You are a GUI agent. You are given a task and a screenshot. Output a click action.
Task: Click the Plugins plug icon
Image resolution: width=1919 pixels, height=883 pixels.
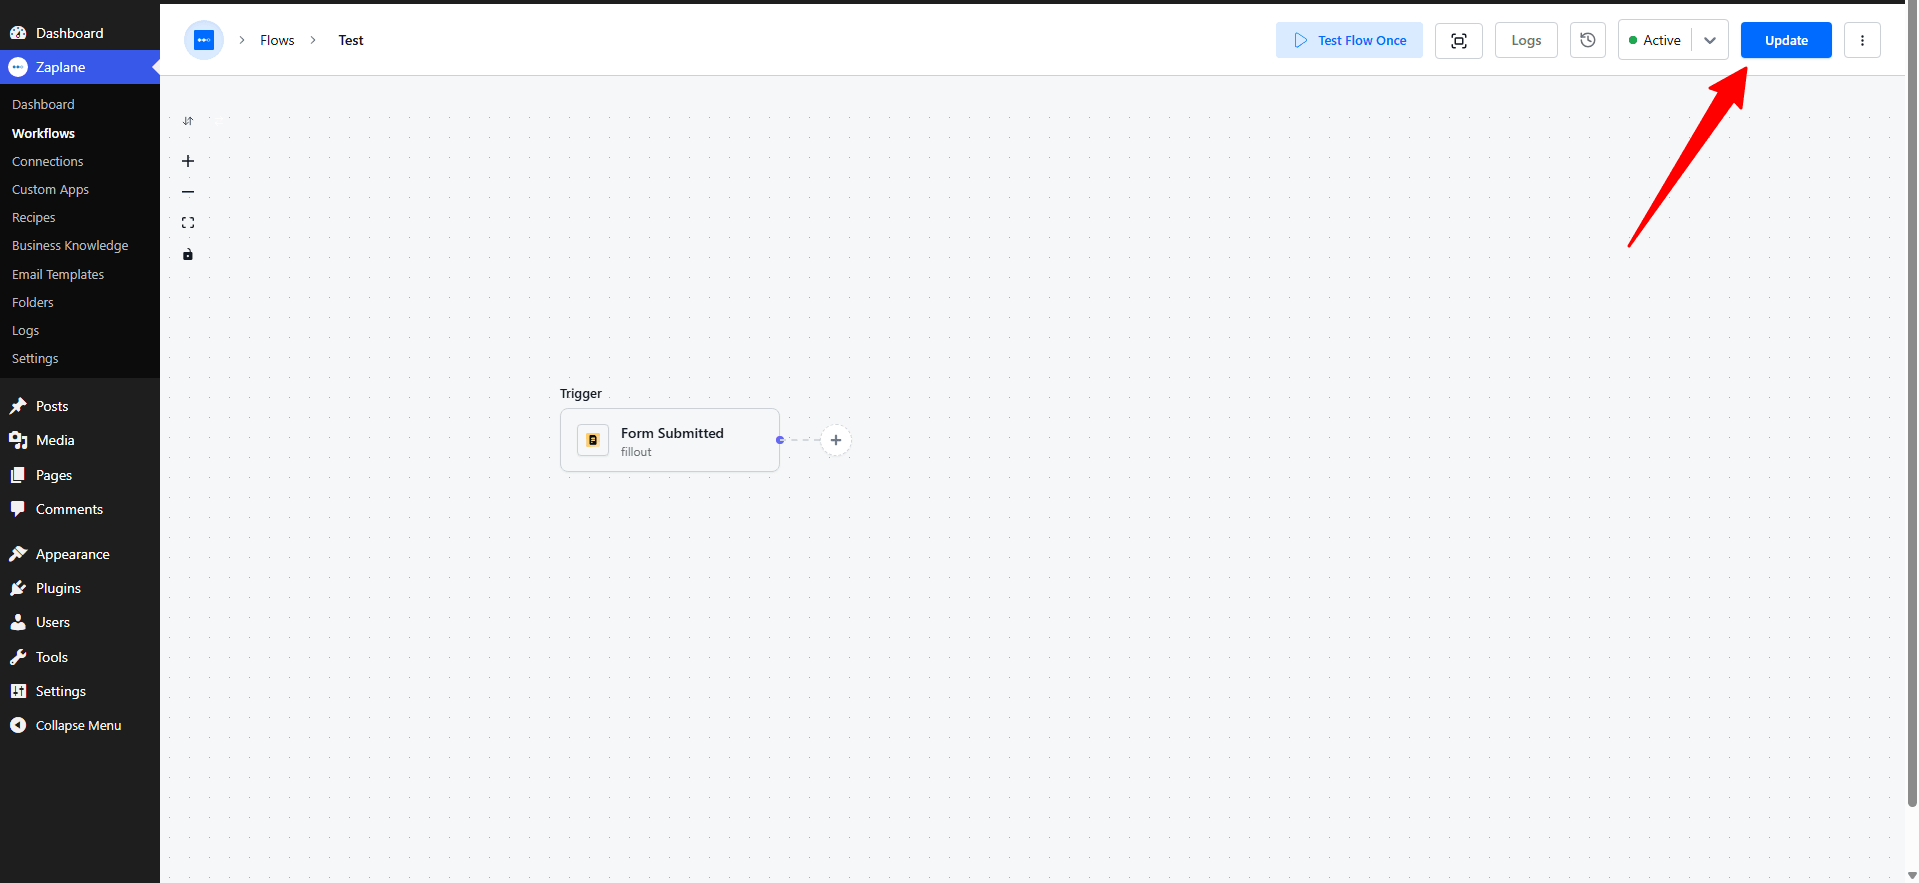(18, 588)
